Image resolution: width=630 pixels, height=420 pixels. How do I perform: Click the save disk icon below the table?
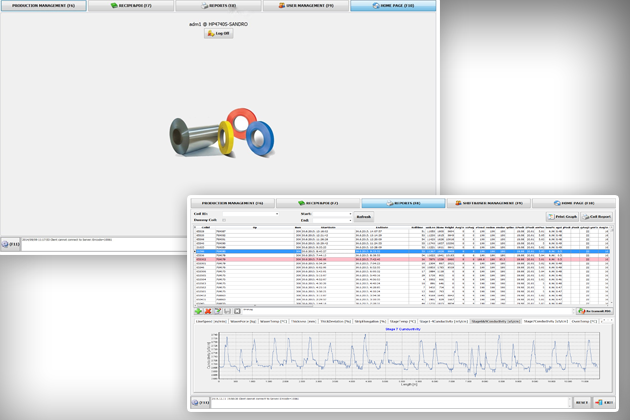tap(226, 312)
